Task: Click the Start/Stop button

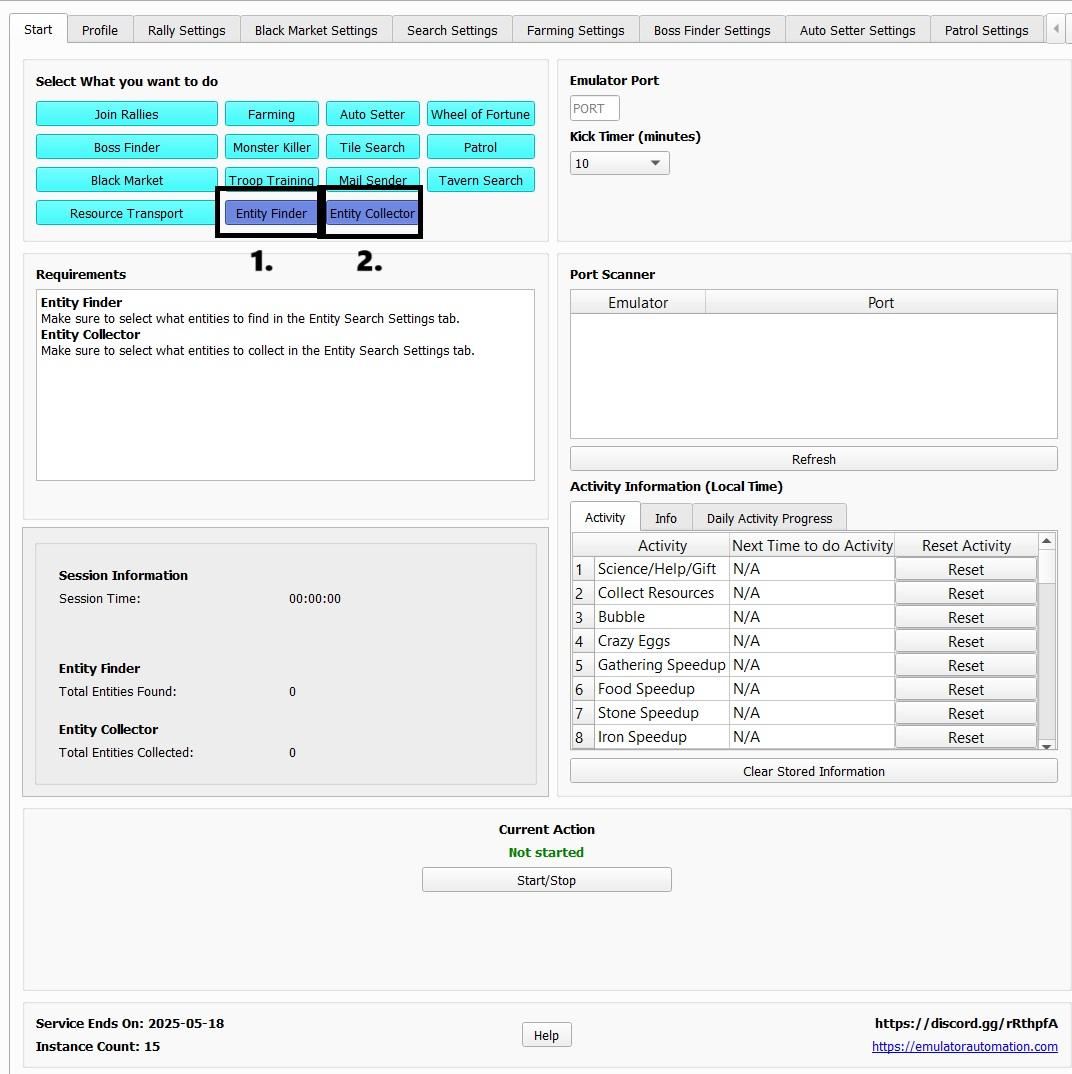Action: coord(547,880)
